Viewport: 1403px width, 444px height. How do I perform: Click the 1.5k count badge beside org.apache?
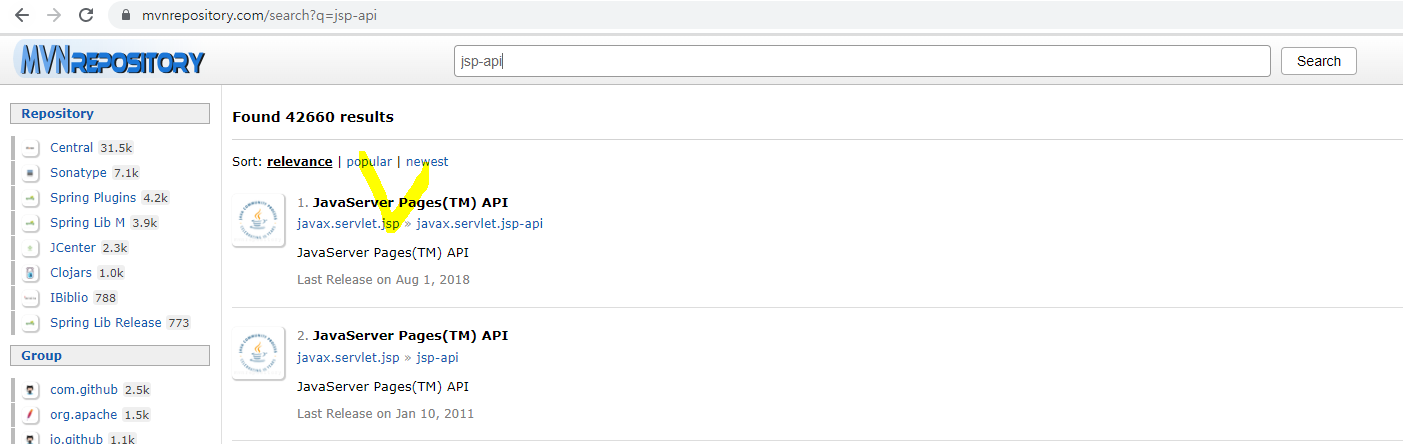point(137,415)
